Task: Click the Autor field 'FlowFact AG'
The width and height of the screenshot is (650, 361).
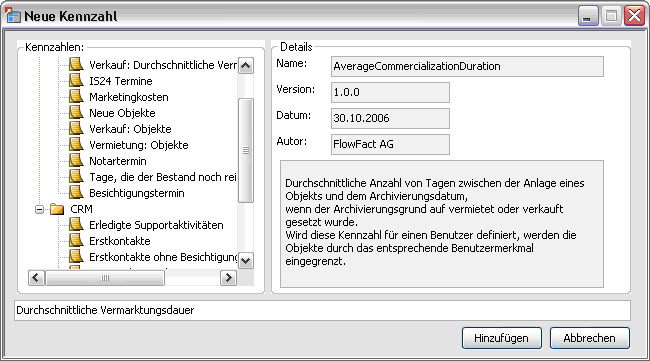Action: [390, 144]
